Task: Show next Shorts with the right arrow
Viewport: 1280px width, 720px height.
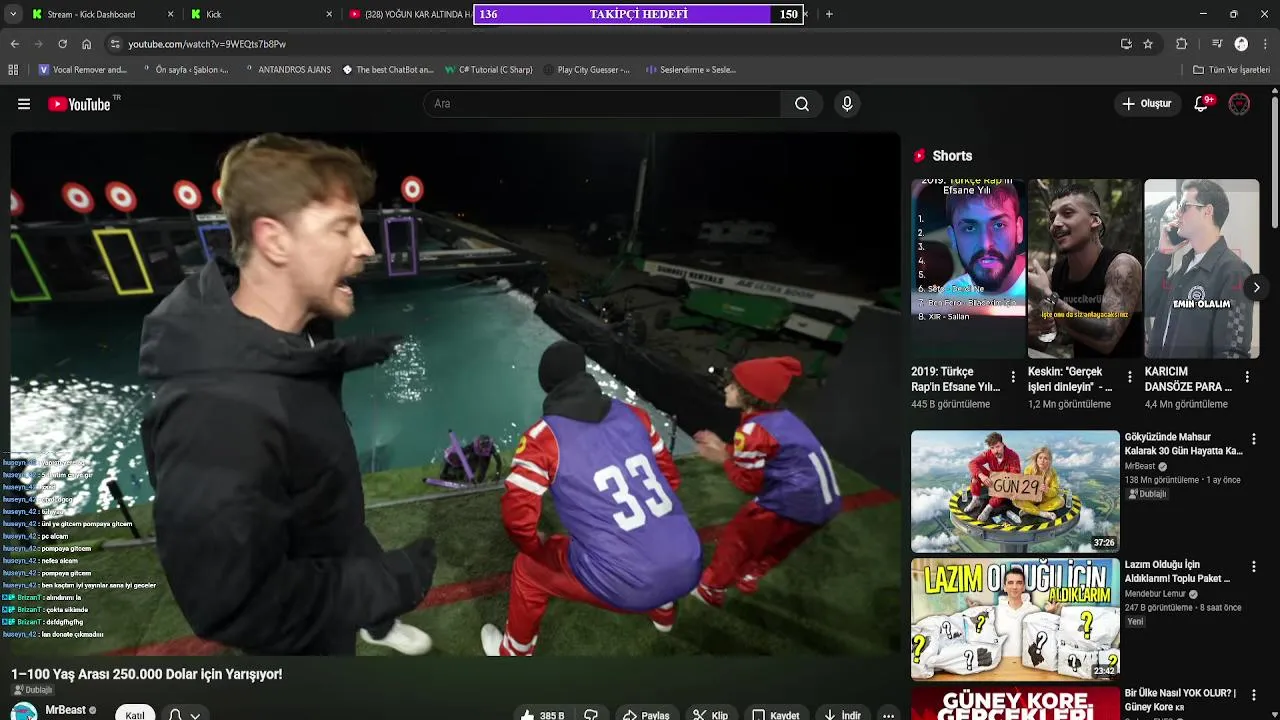Action: click(1256, 287)
